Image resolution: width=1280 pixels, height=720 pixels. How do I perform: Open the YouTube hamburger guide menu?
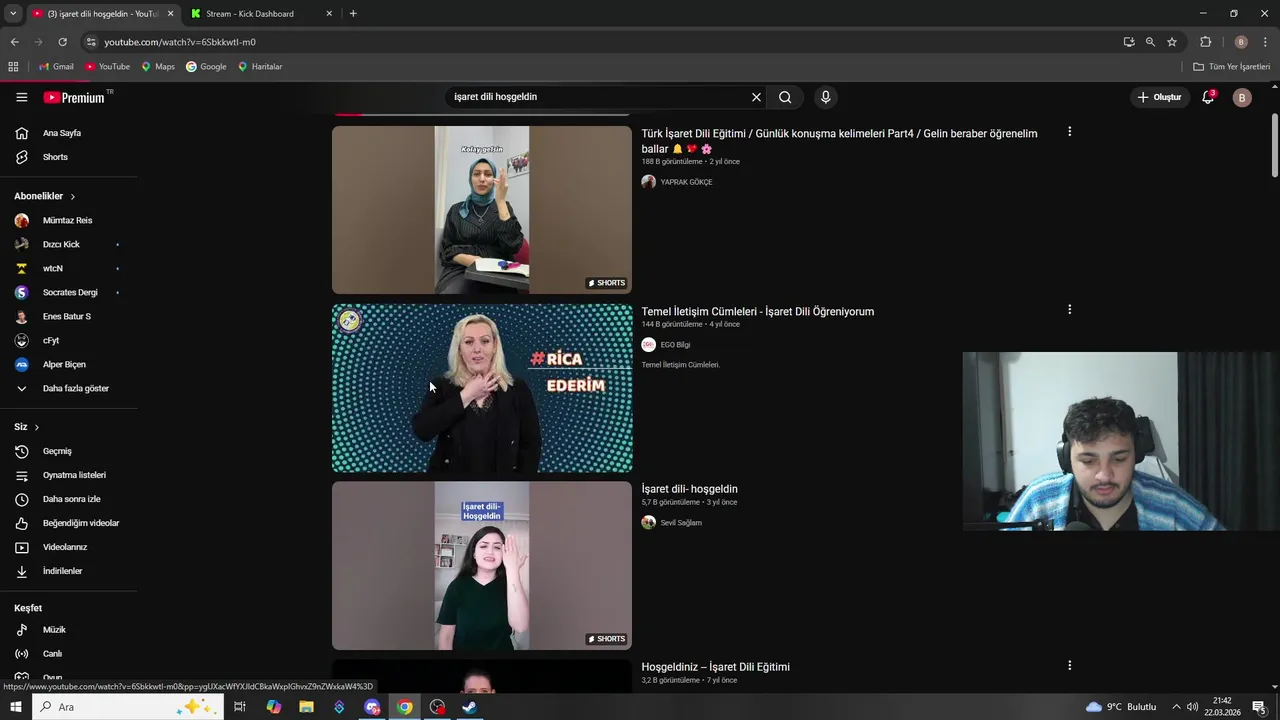tap(22, 97)
